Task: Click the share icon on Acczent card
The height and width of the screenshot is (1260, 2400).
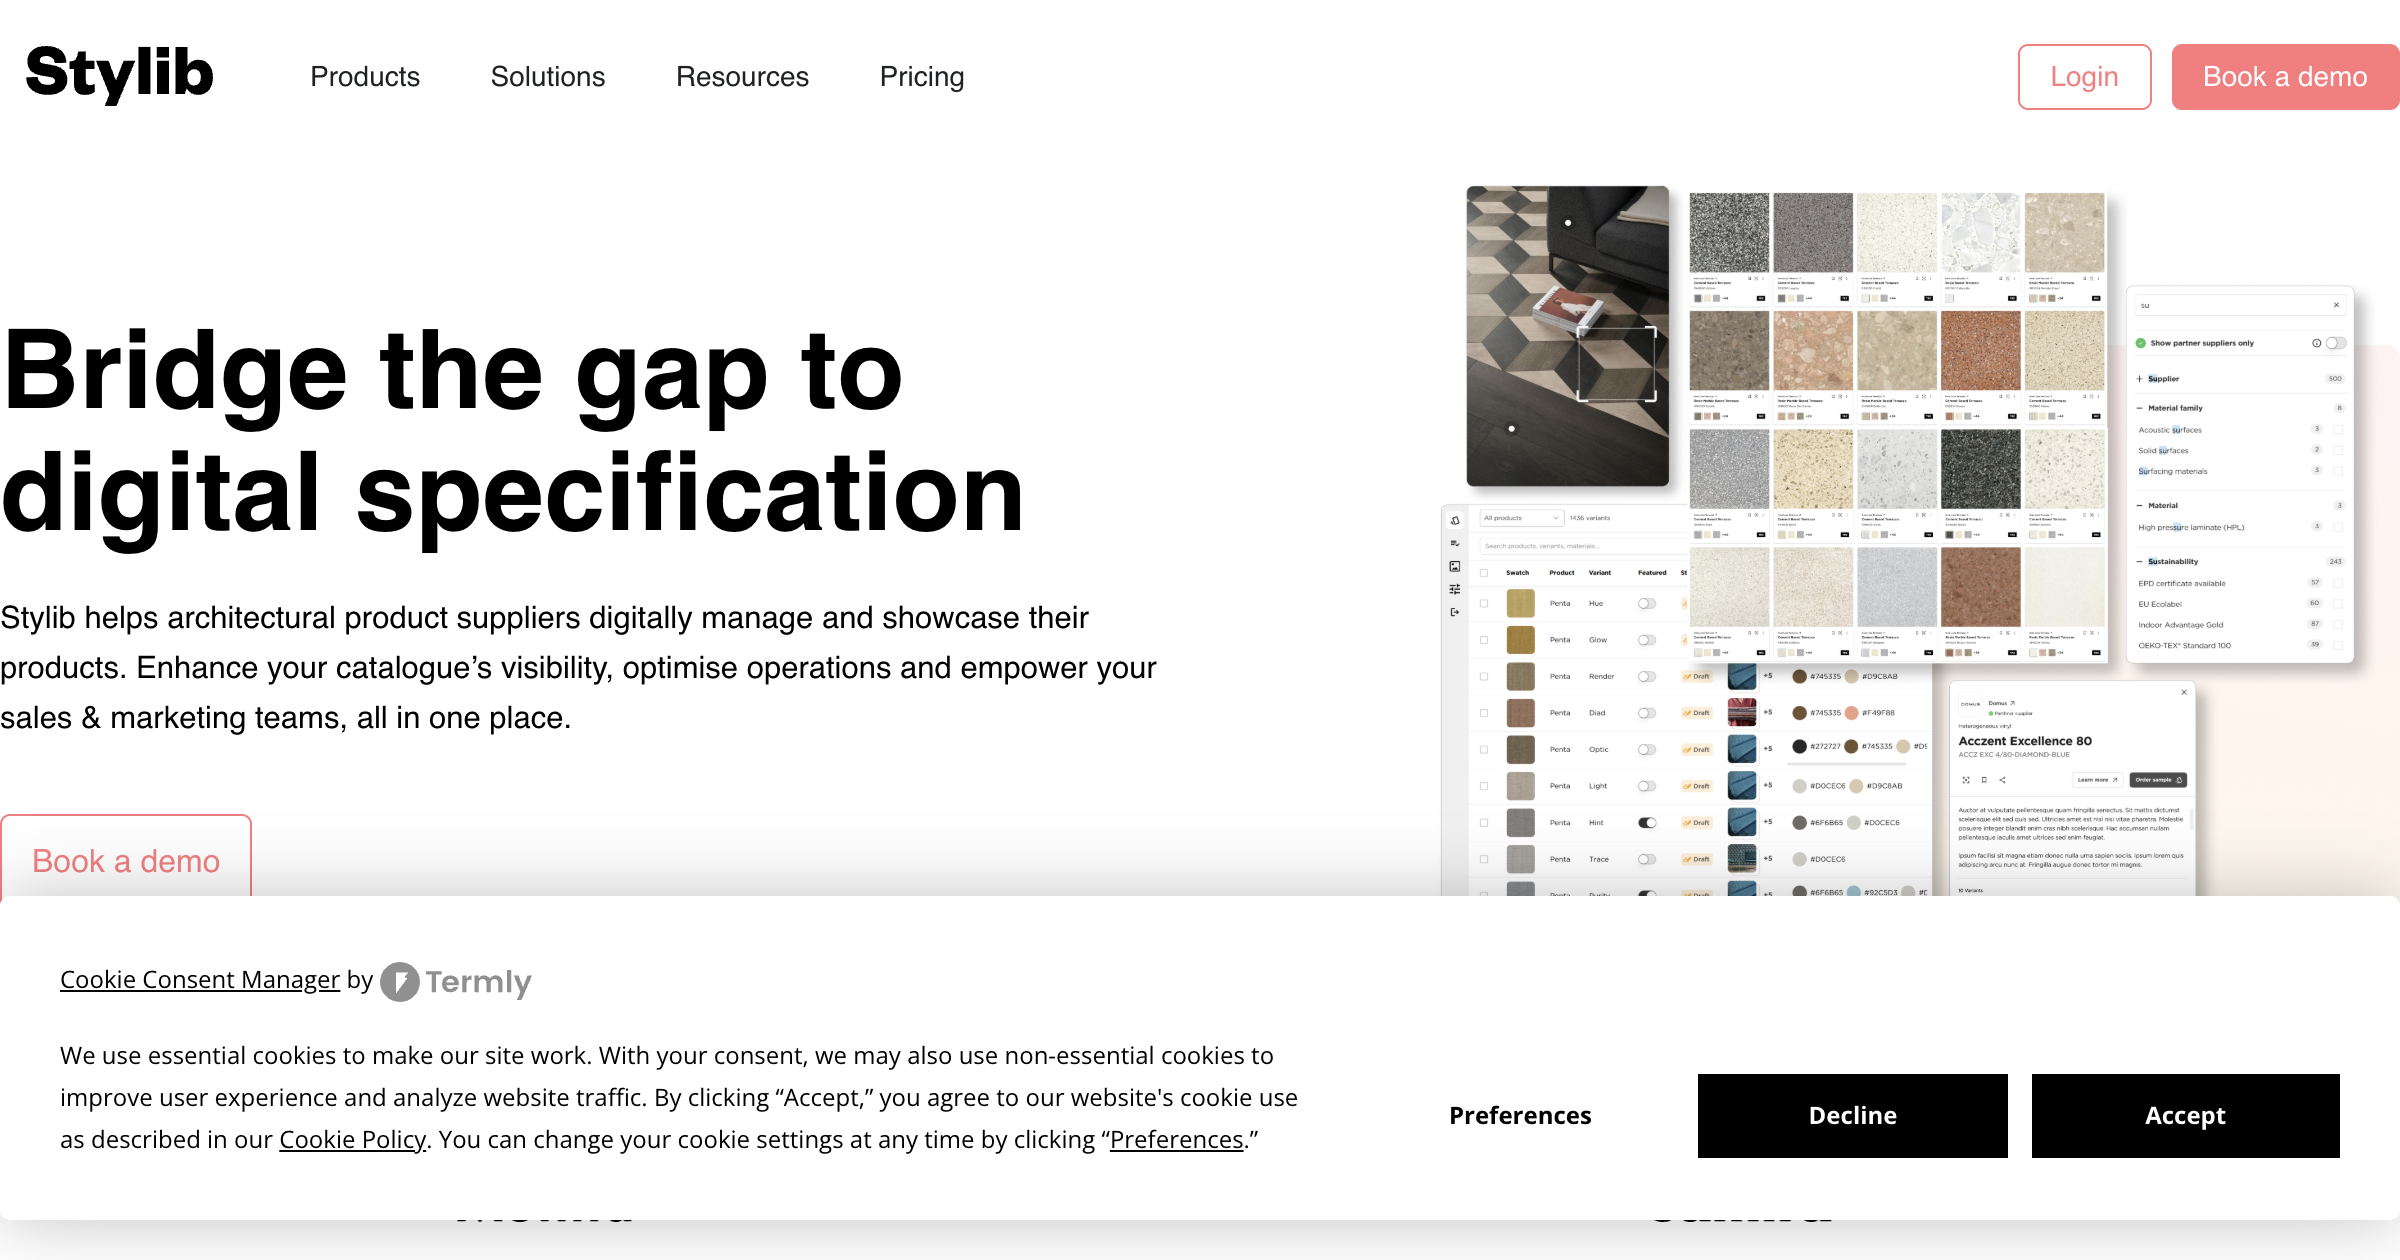Action: [2002, 780]
